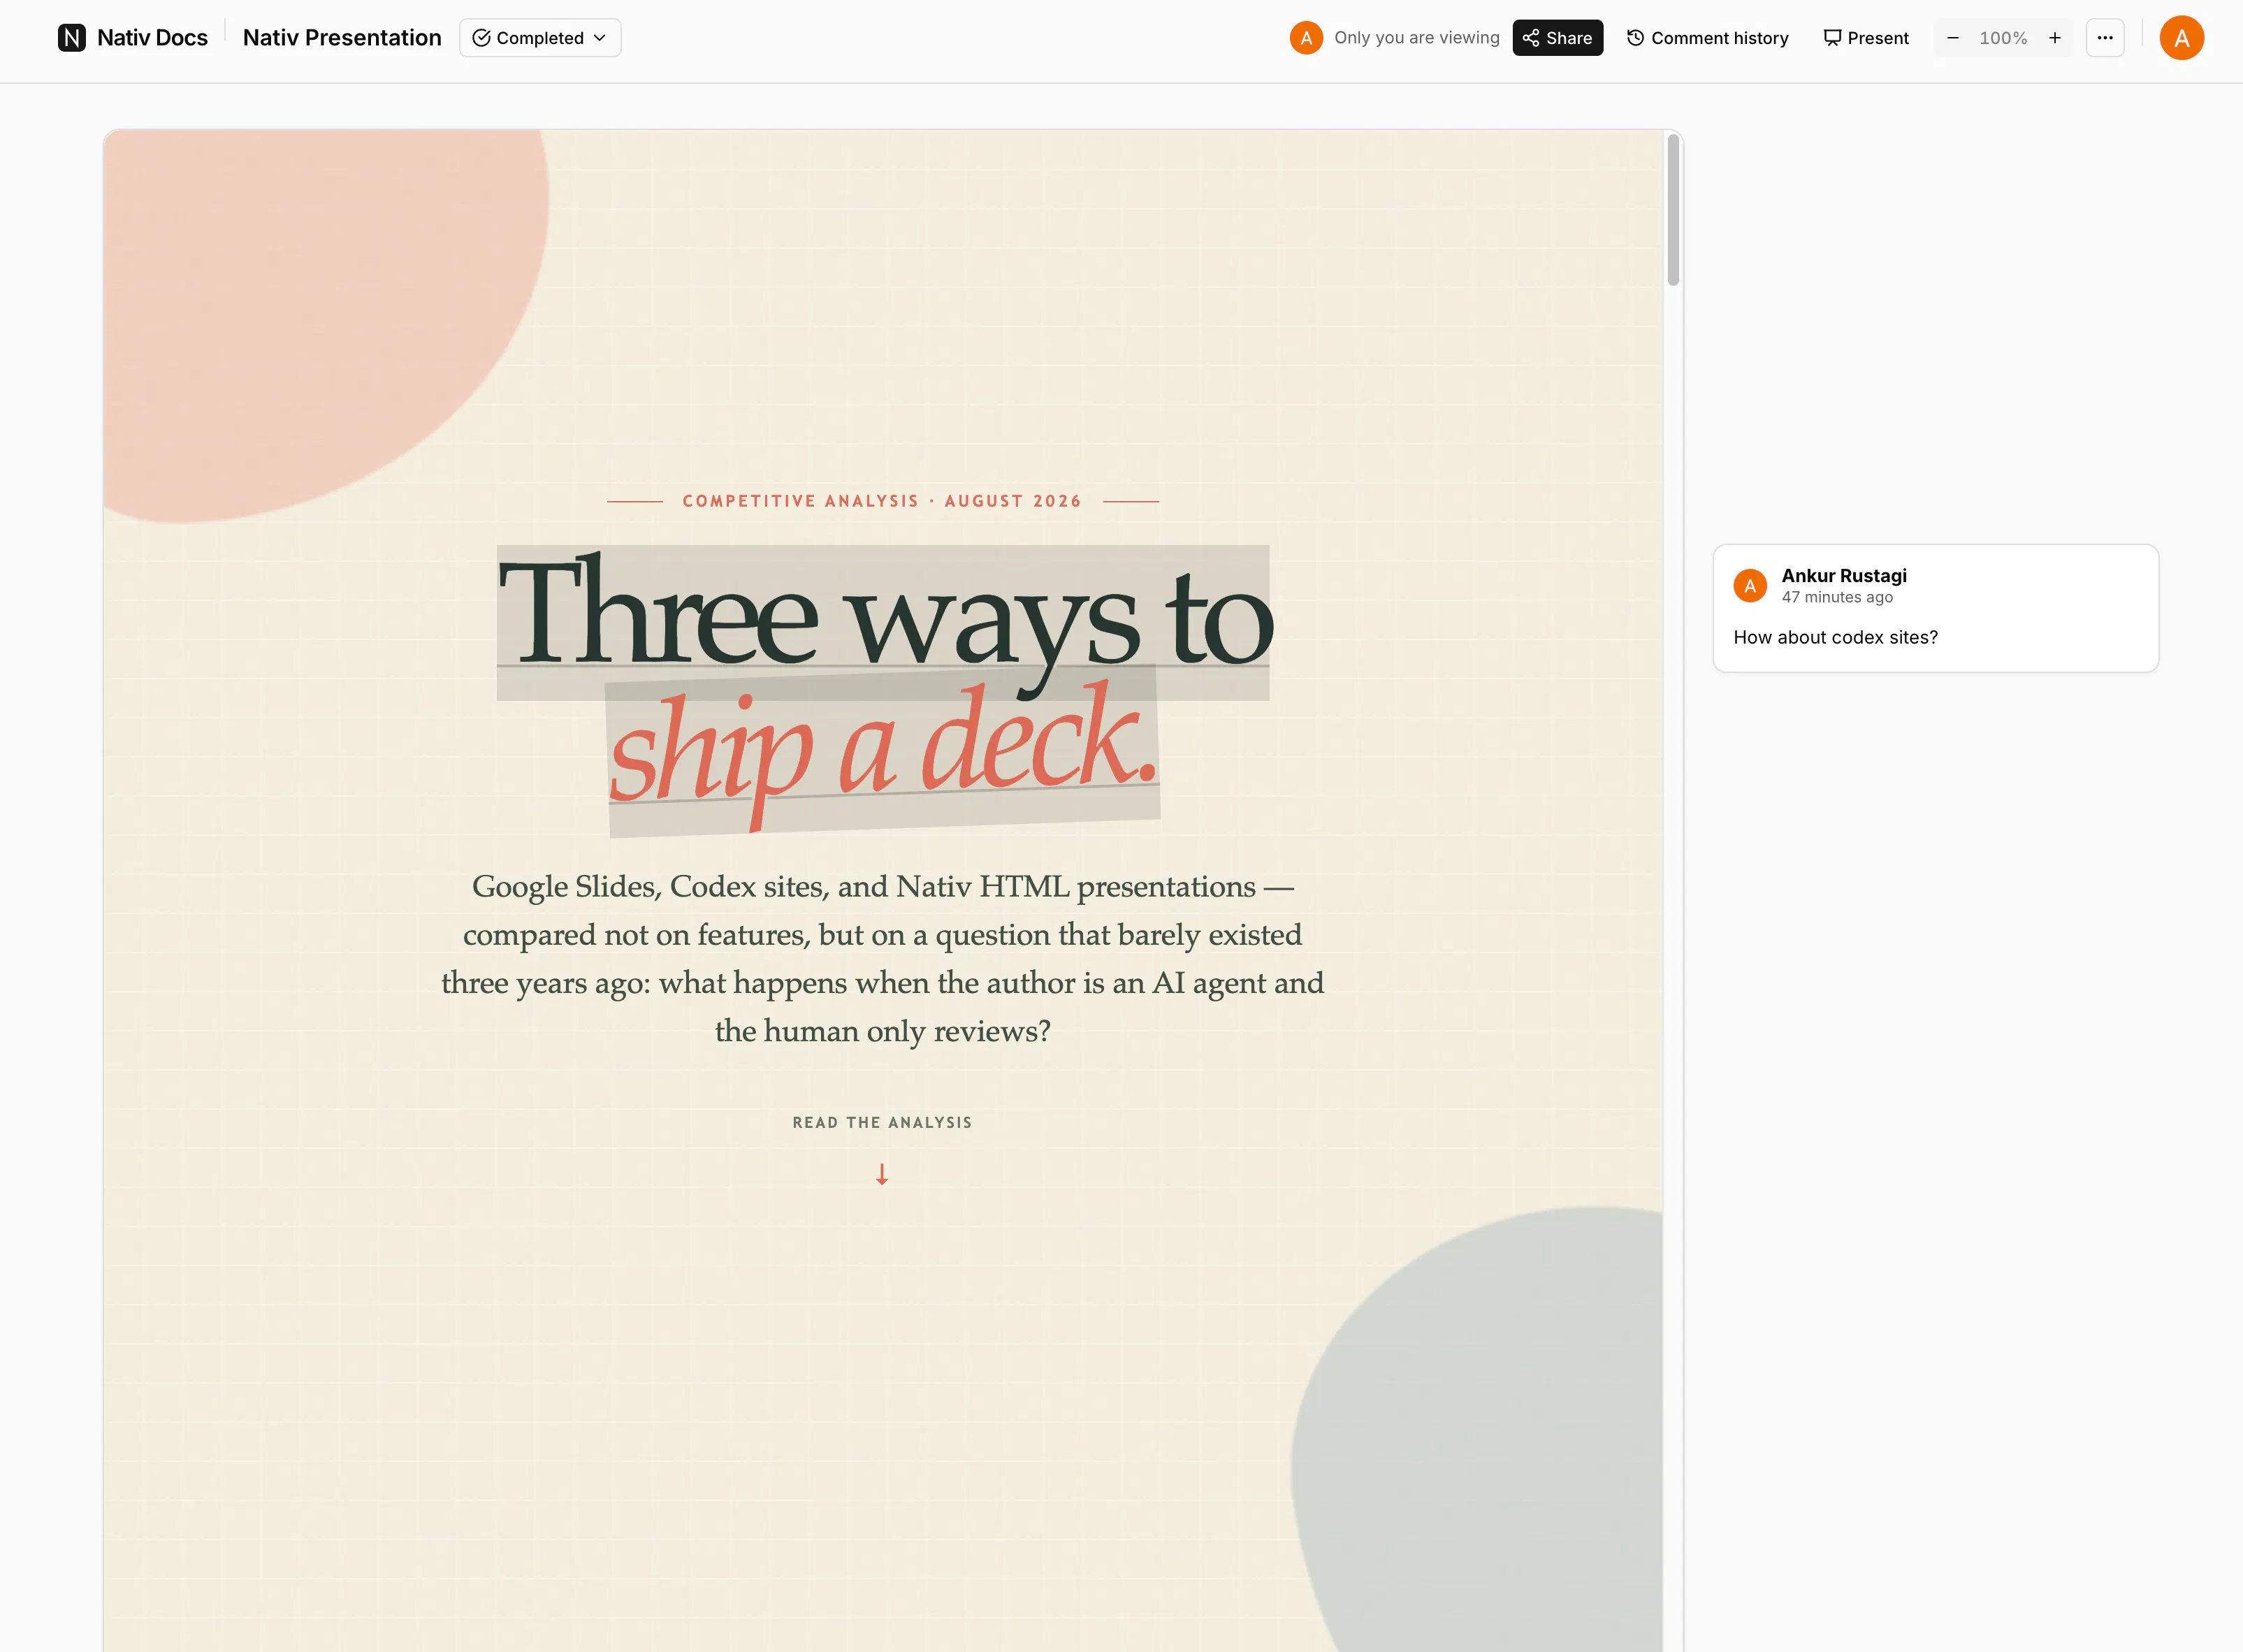This screenshot has height=1652, width=2243.
Task: Open the Nativ Docs home link
Action: click(x=133, y=38)
